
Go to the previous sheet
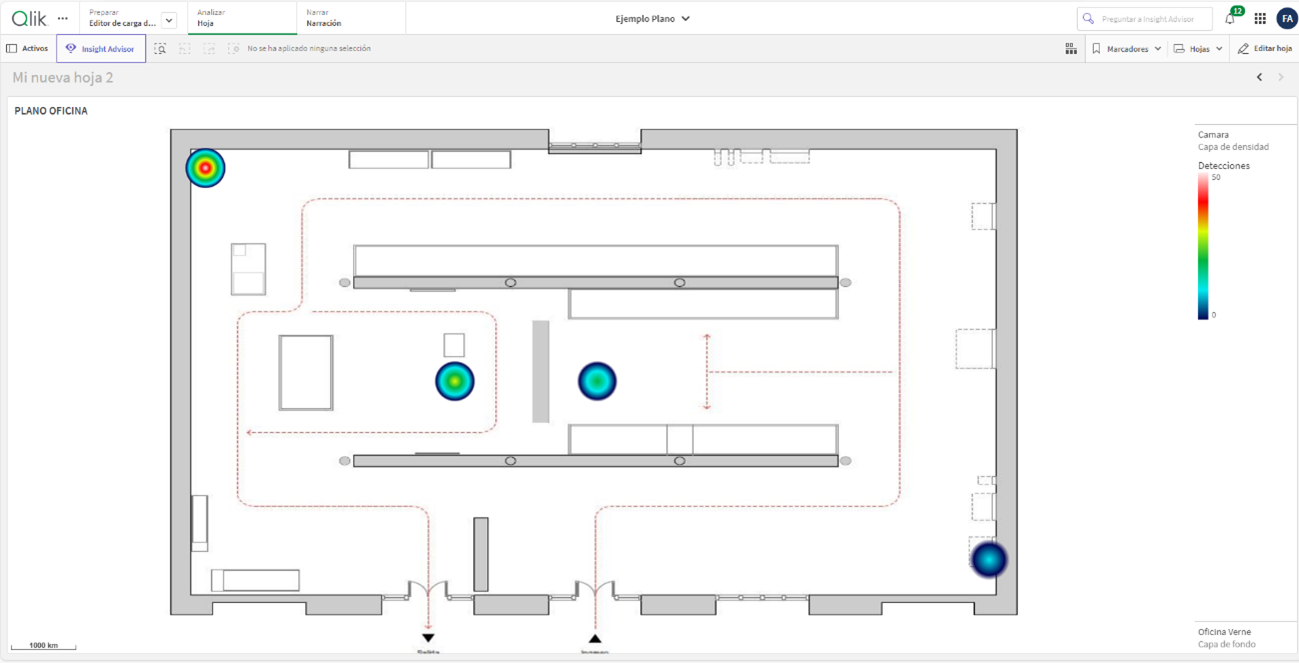pos(1259,77)
